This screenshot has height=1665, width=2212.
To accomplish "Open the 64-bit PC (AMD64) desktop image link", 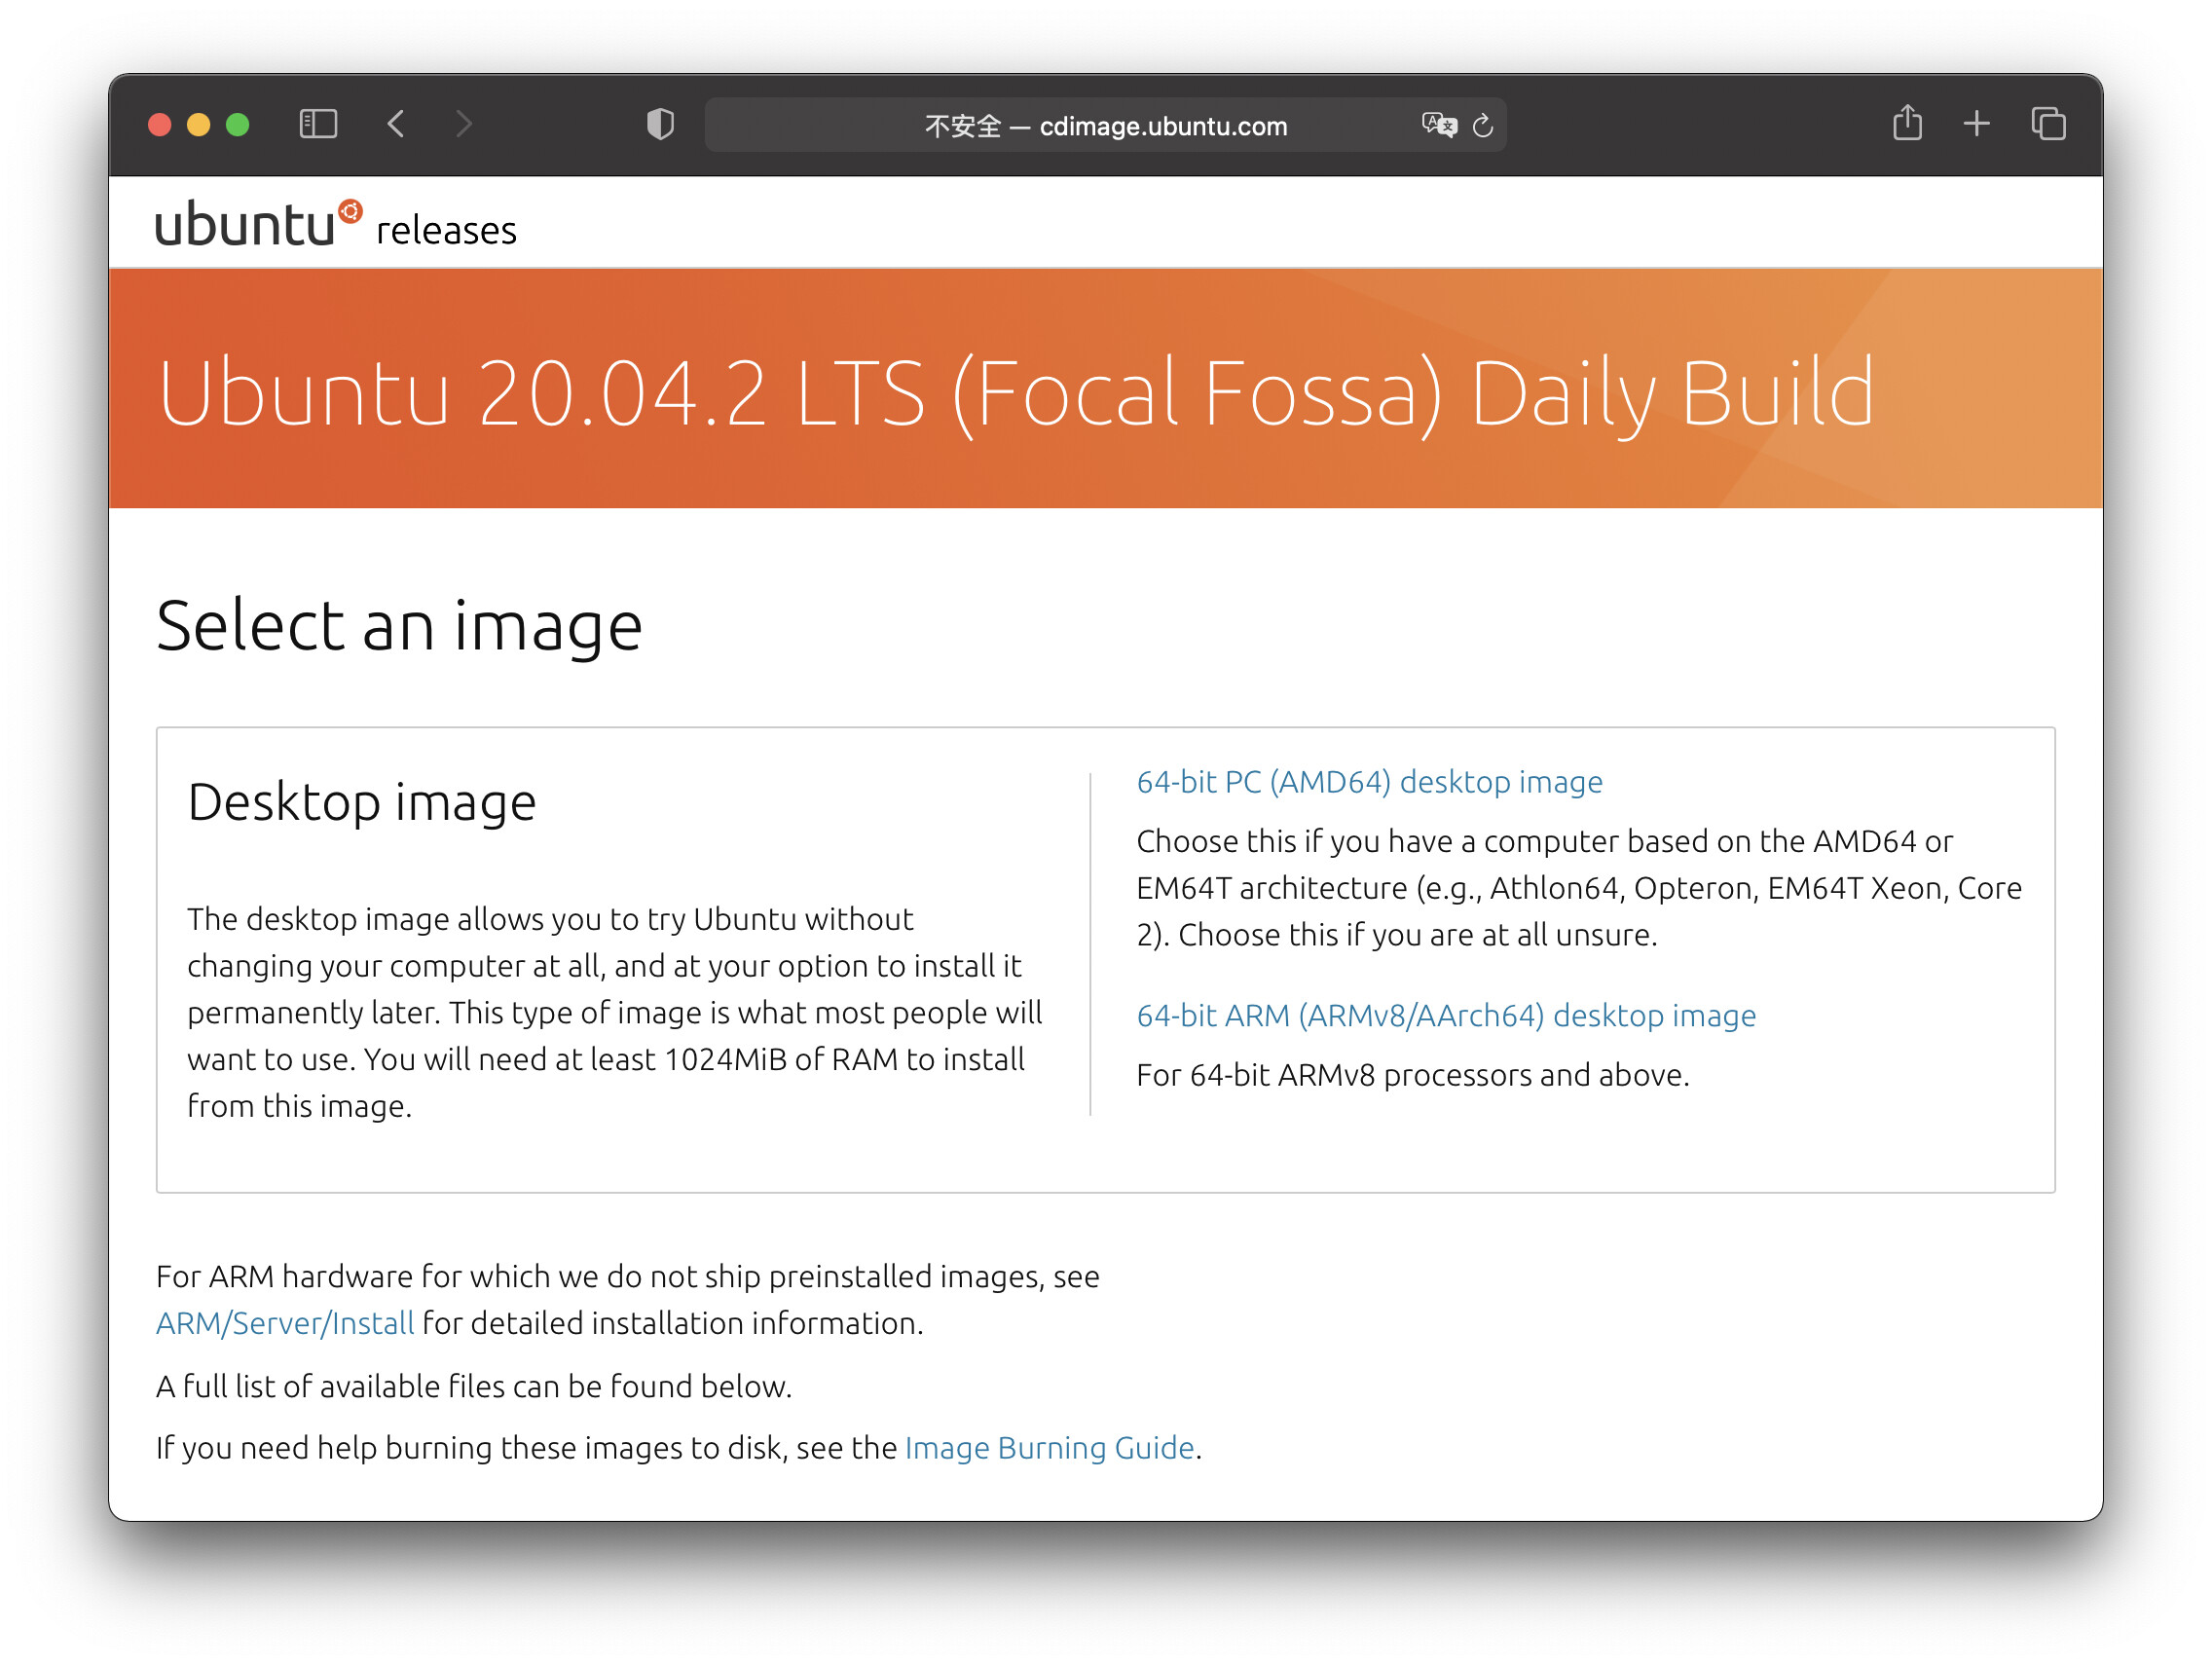I will tap(1369, 781).
